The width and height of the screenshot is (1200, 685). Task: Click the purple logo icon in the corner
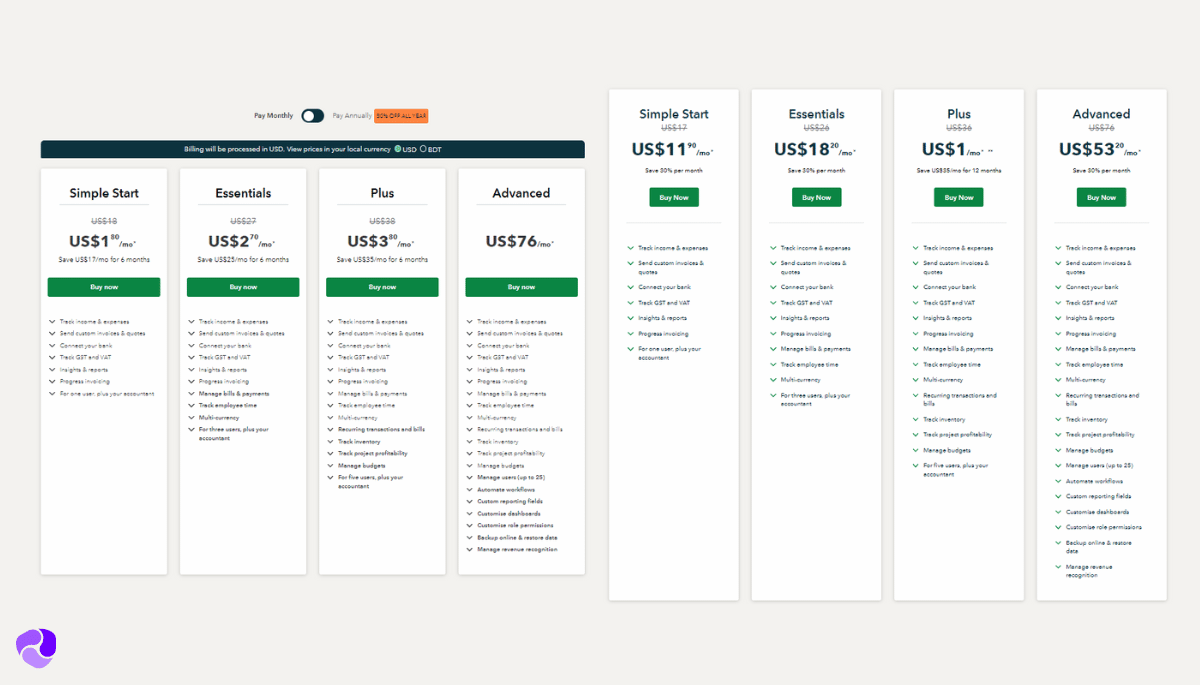click(x=36, y=647)
